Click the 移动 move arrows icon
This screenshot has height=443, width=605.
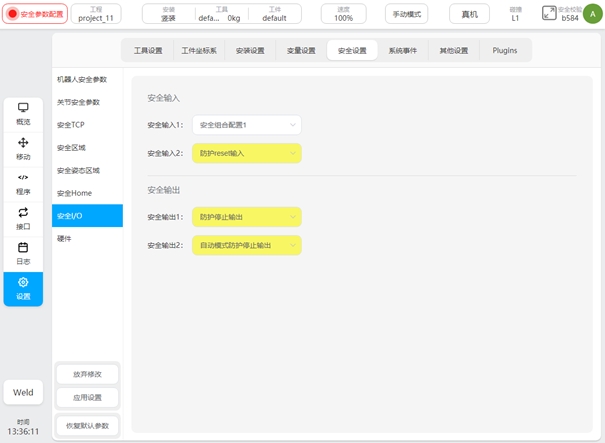point(23,143)
